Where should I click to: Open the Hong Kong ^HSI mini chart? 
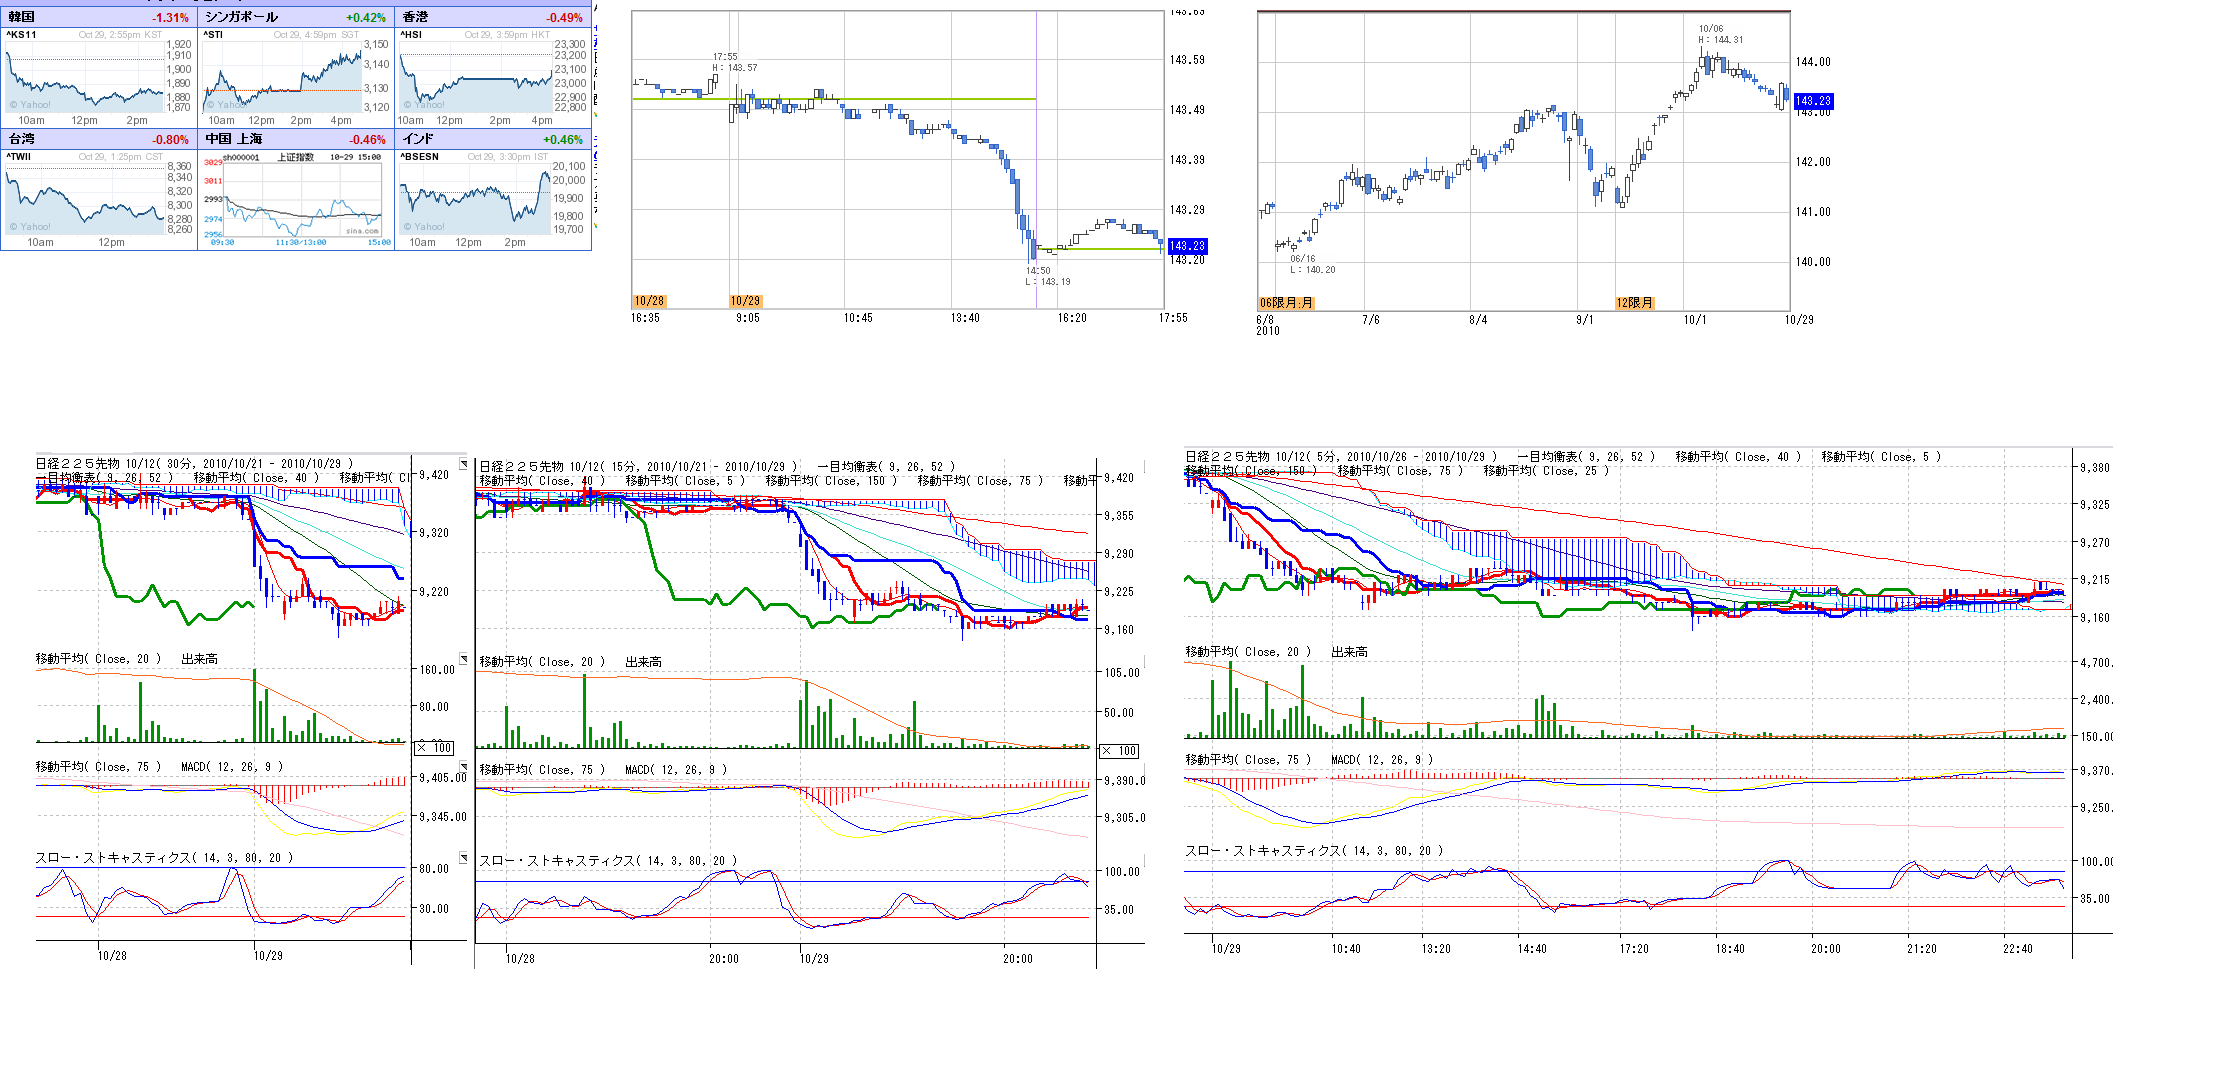pyautogui.click(x=476, y=76)
